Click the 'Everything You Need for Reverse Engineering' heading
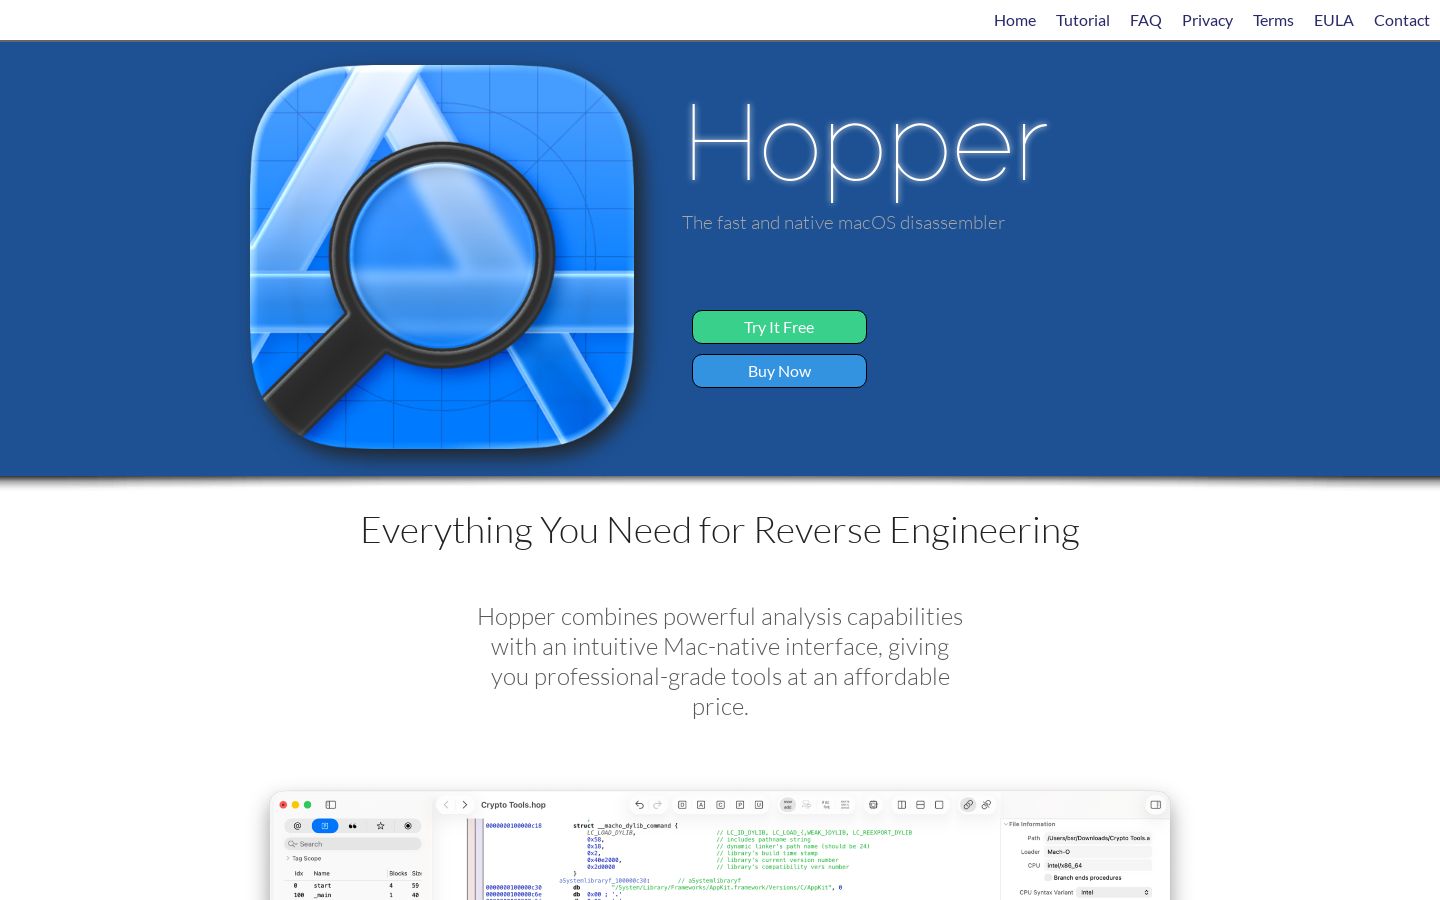Viewport: 1440px width, 900px height. [x=720, y=530]
